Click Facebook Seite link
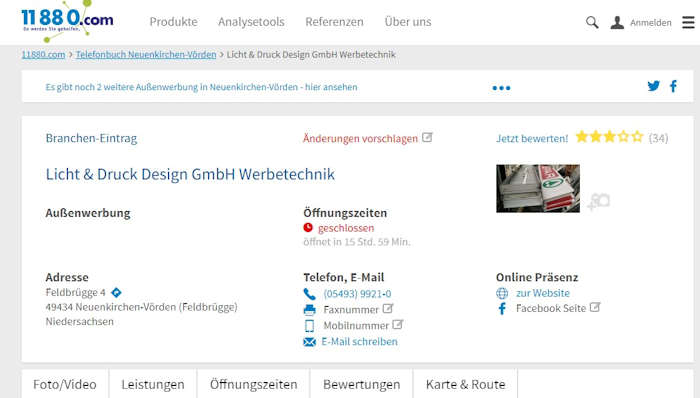This screenshot has width=700, height=398. [551, 308]
